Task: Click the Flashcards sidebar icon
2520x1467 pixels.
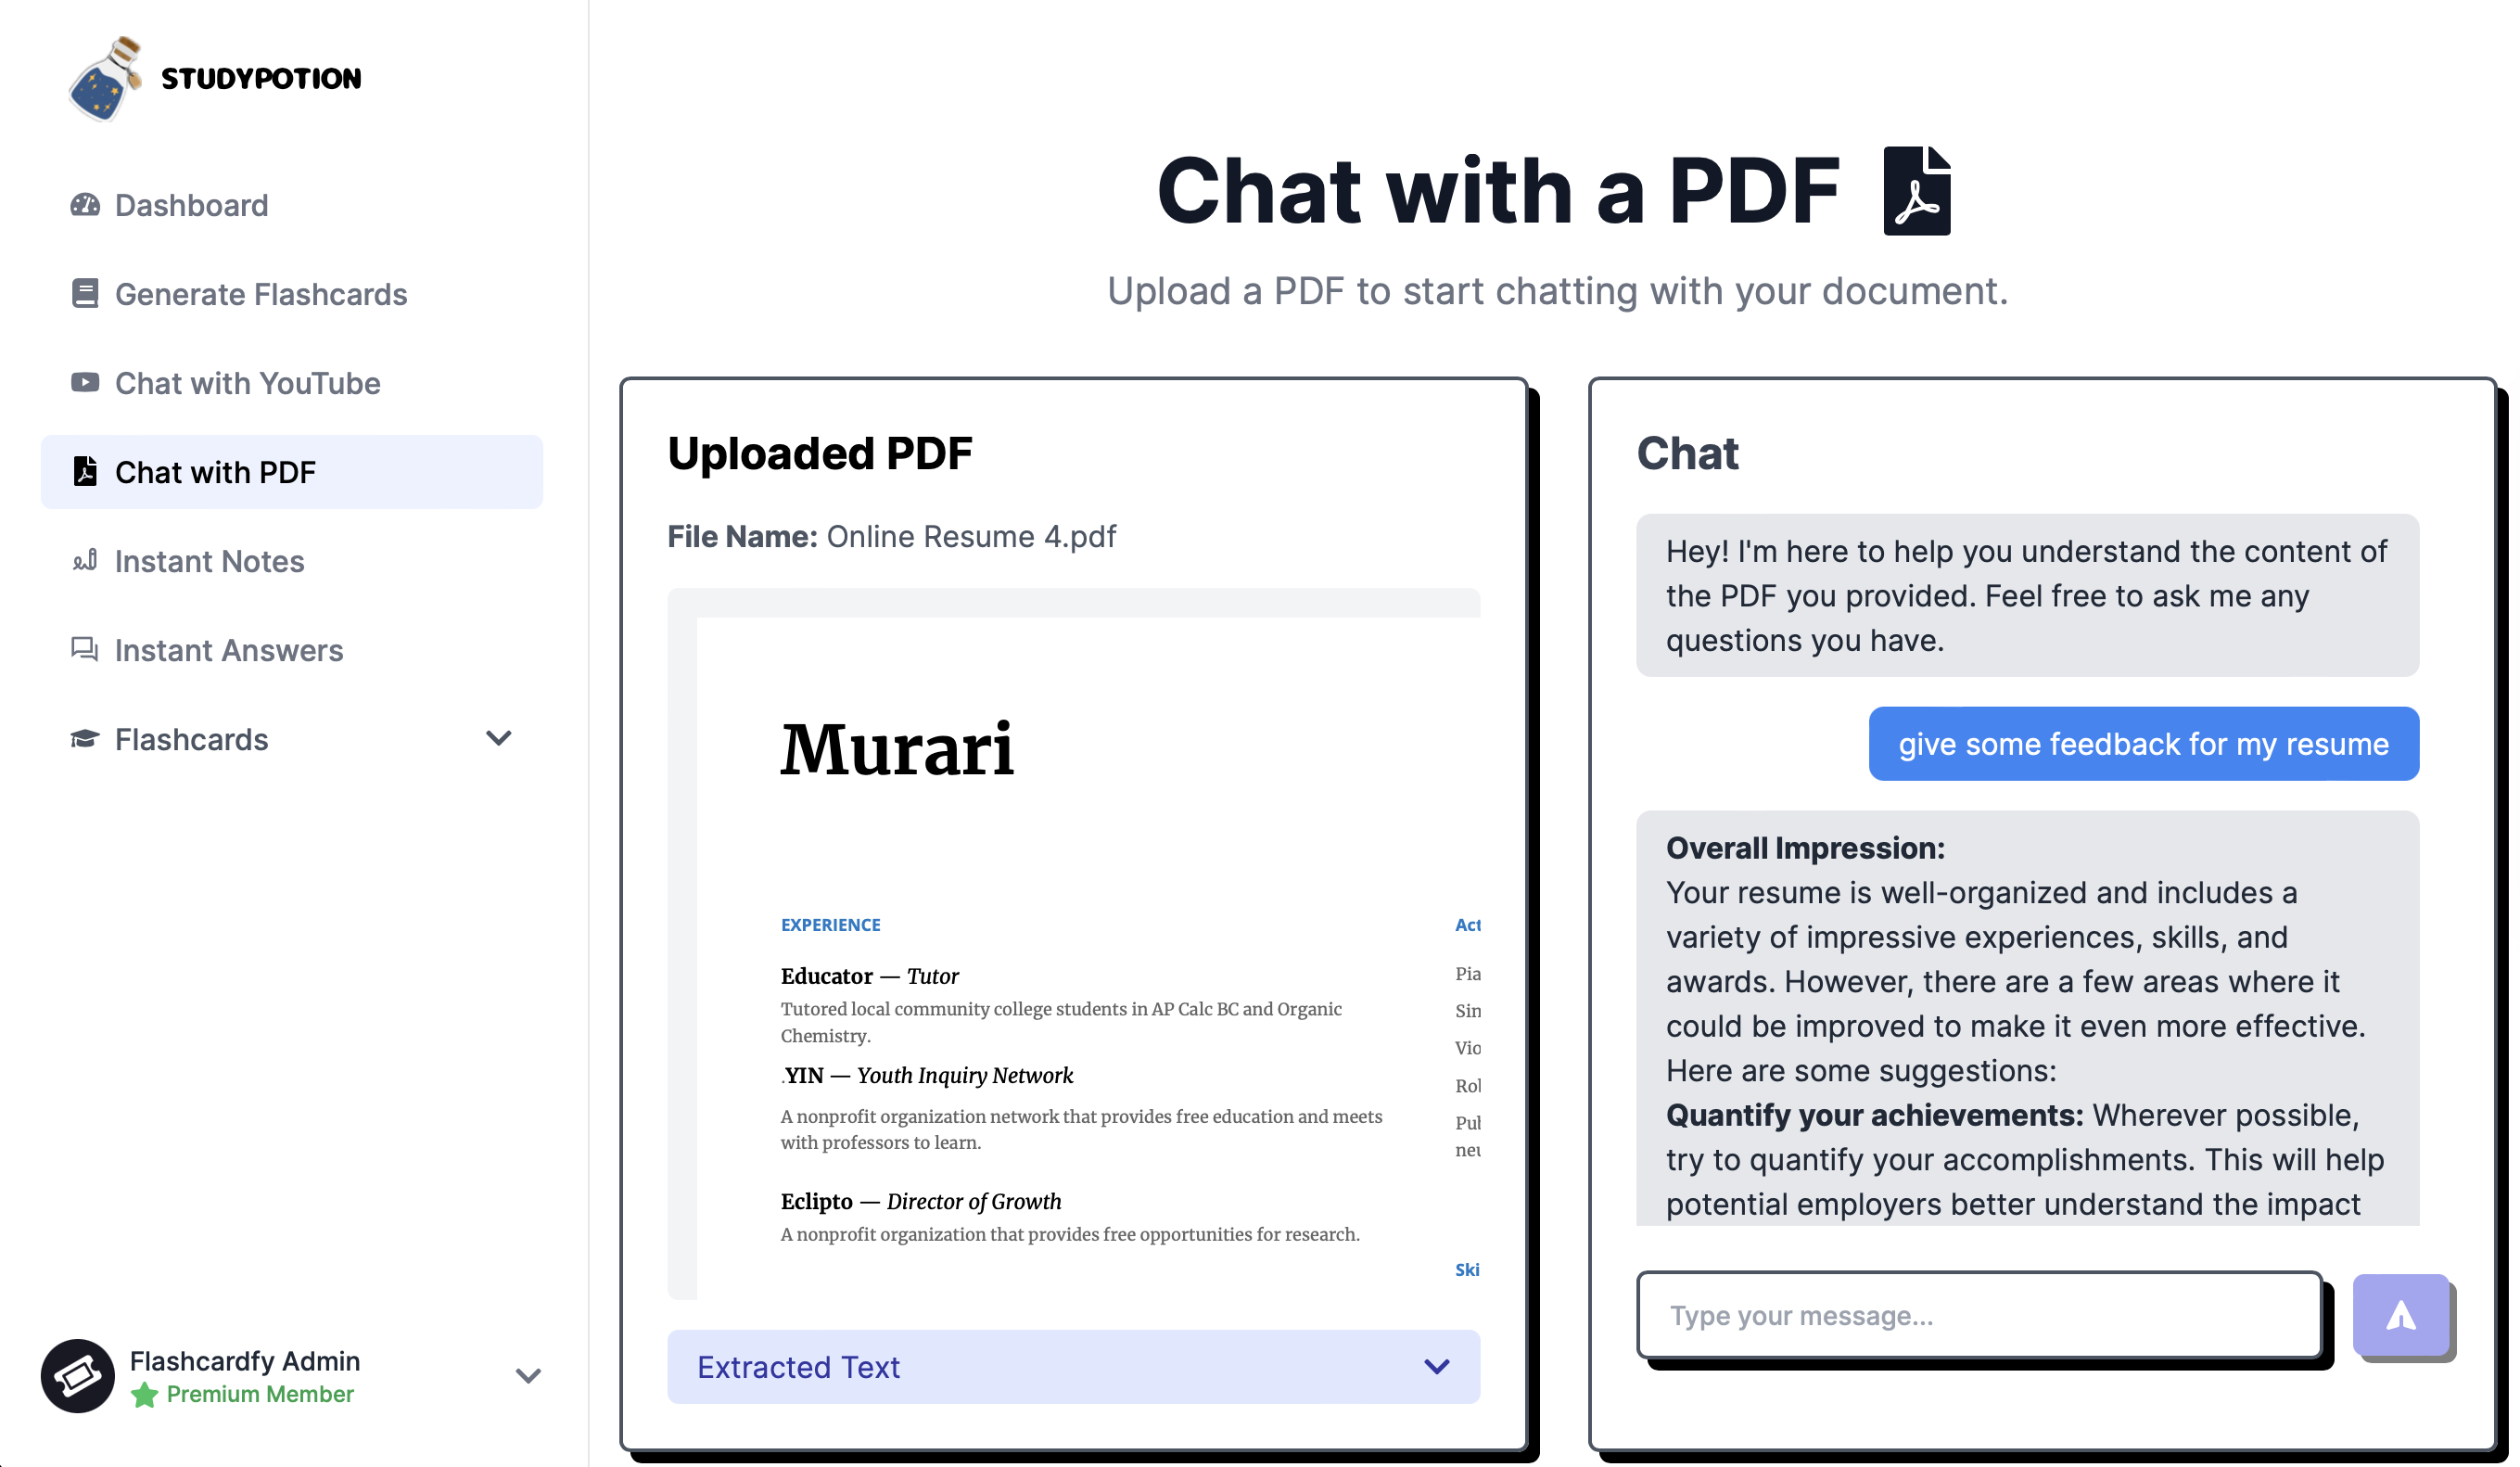Action: coord(85,739)
